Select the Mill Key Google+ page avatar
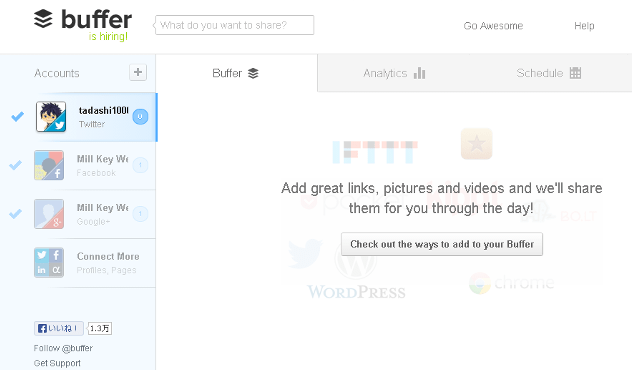632x370 pixels. tap(49, 214)
